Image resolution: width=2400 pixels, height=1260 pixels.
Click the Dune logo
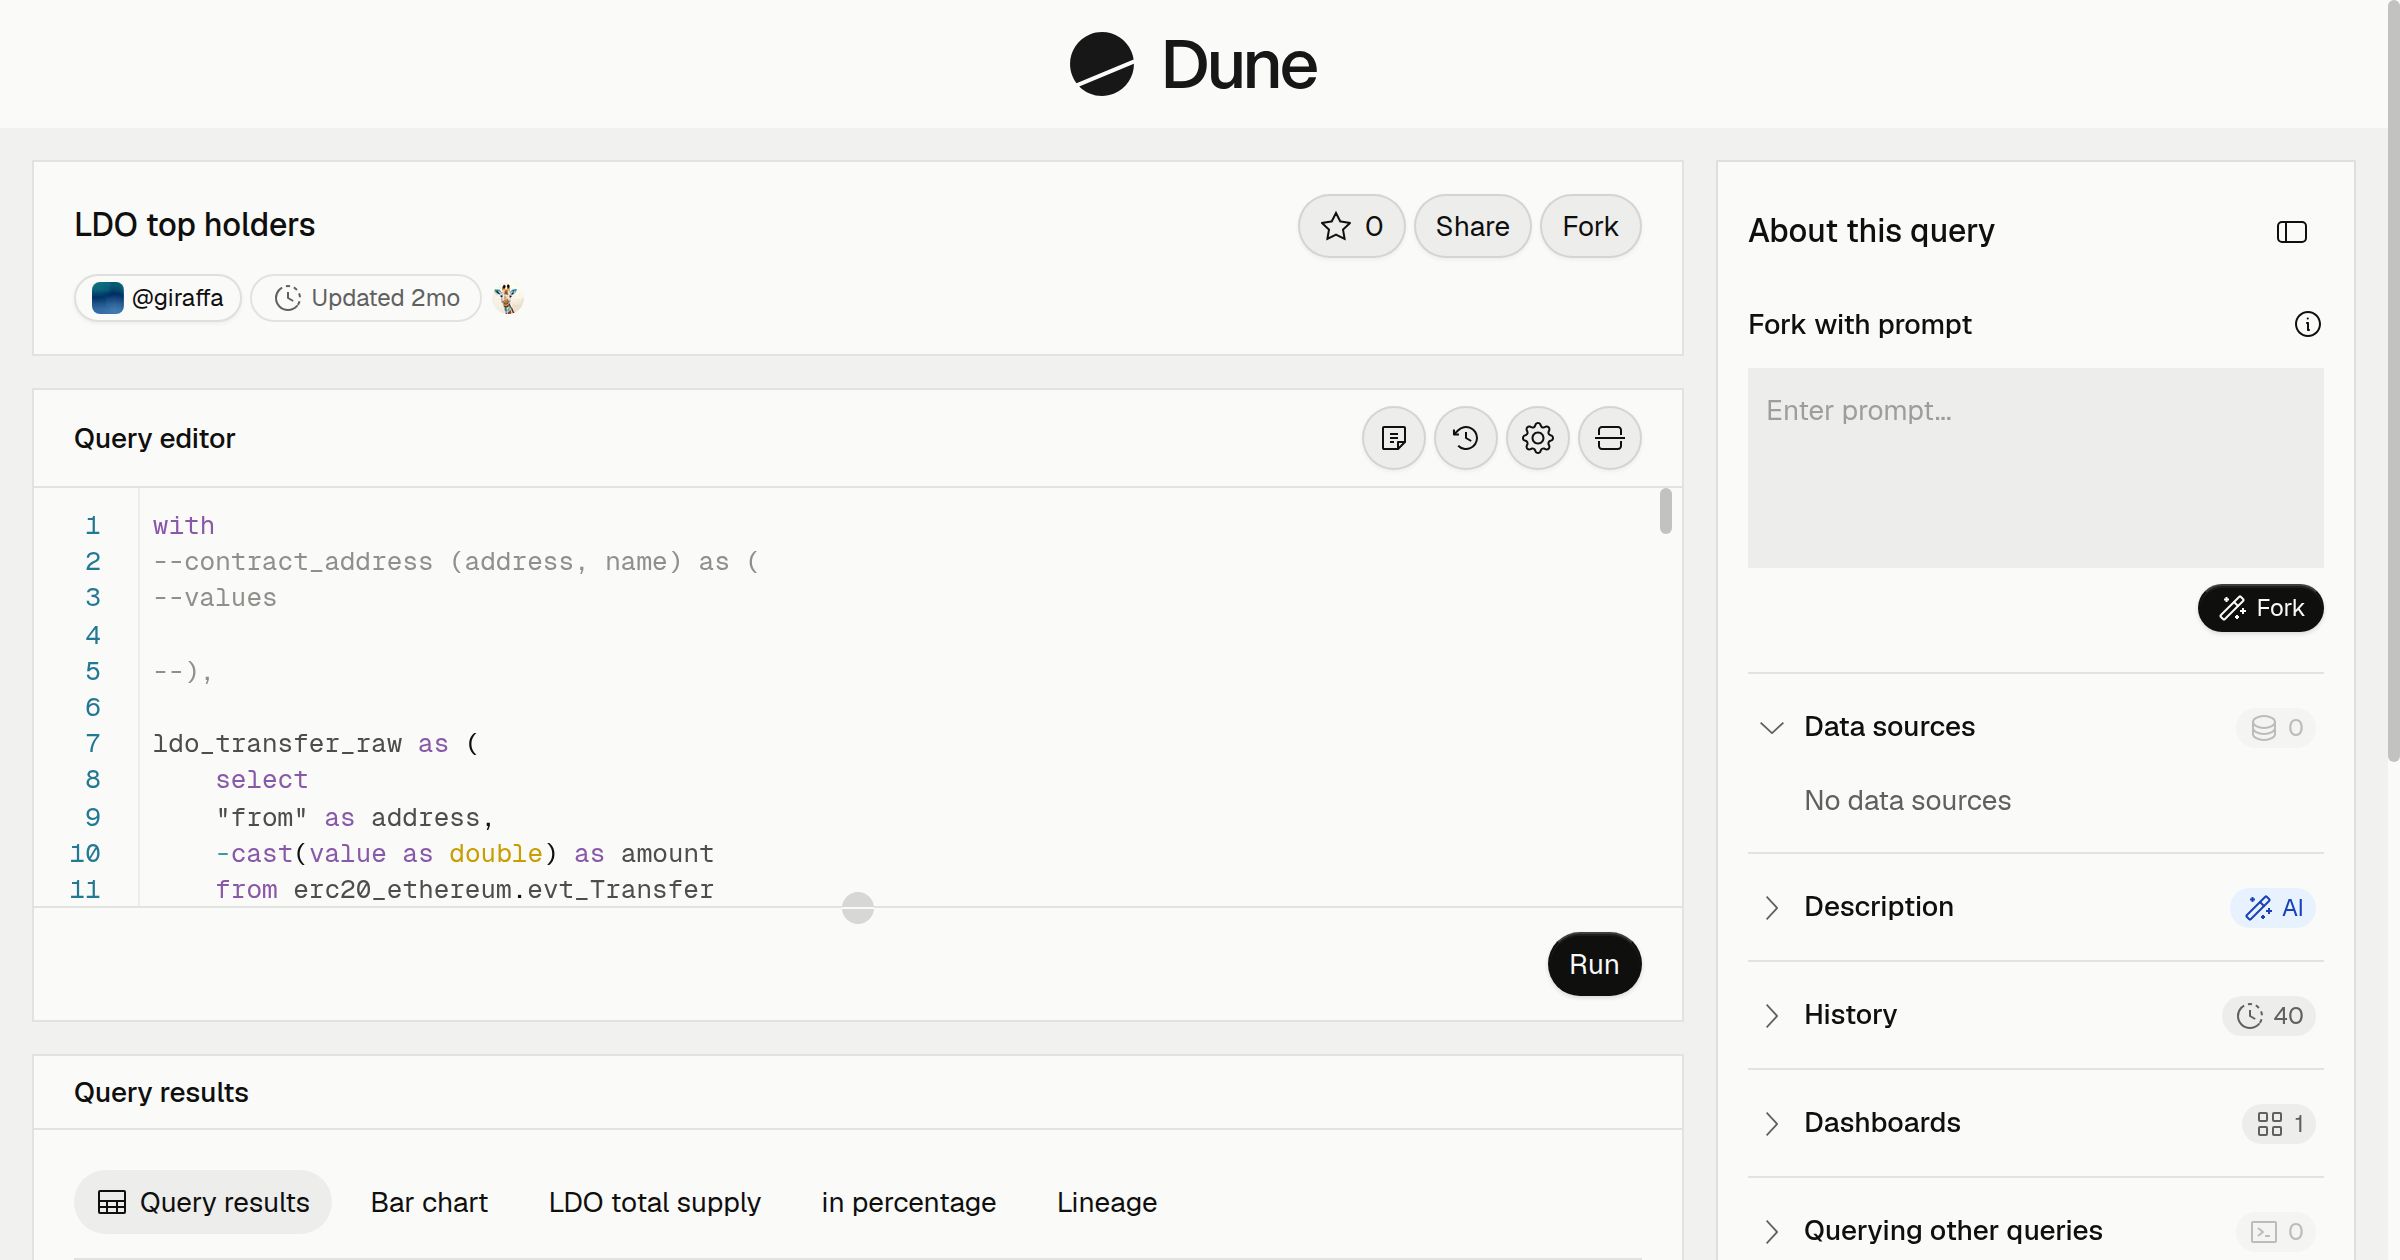[1193, 64]
